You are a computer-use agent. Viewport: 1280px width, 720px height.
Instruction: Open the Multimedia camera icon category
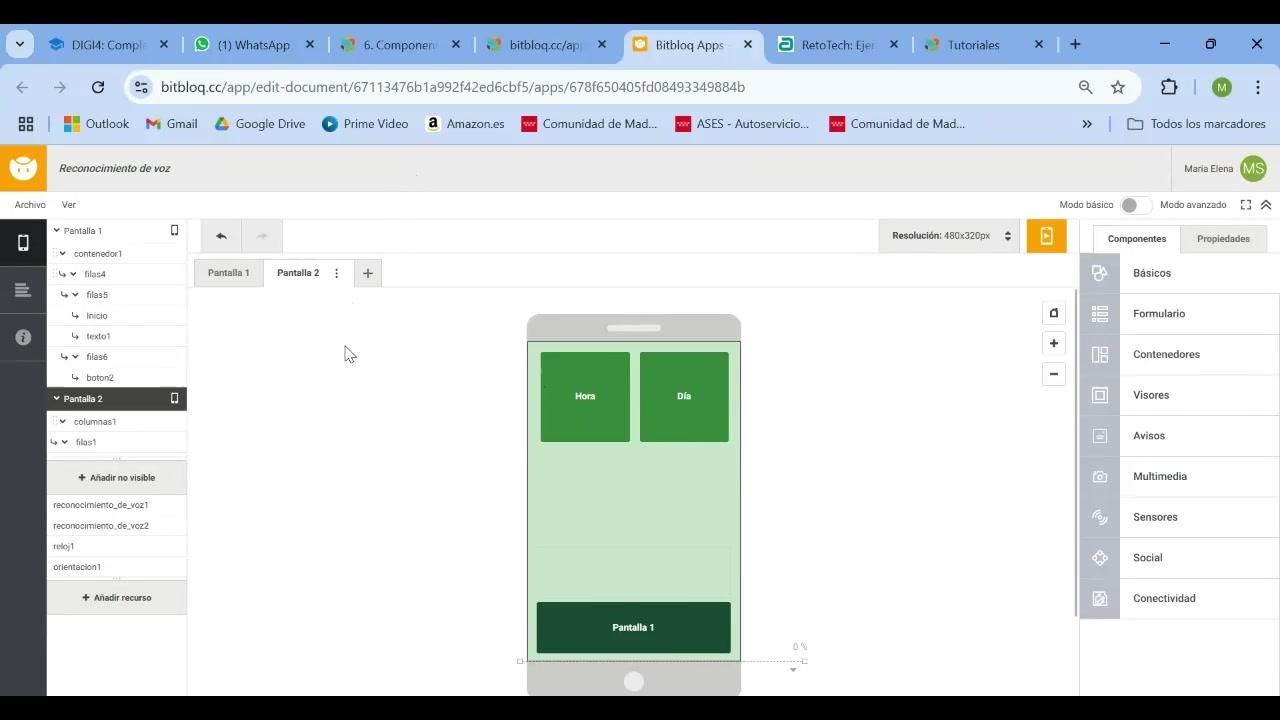(1100, 476)
